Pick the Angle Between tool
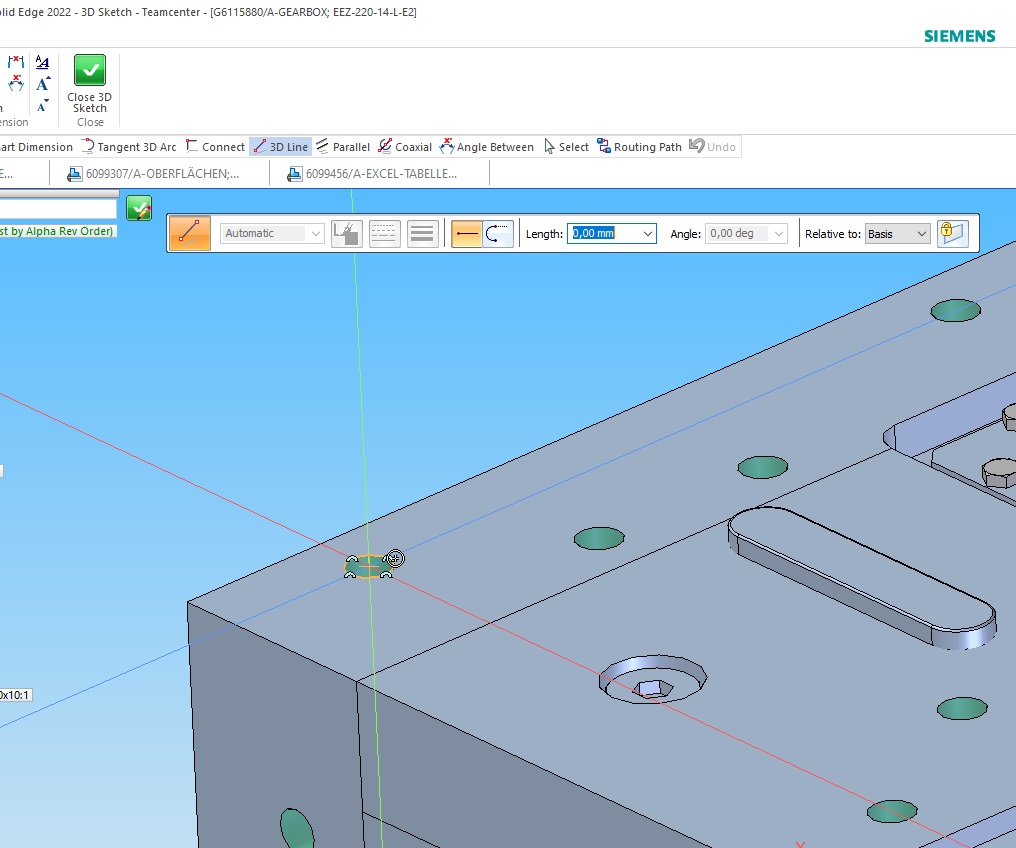 tap(487, 147)
